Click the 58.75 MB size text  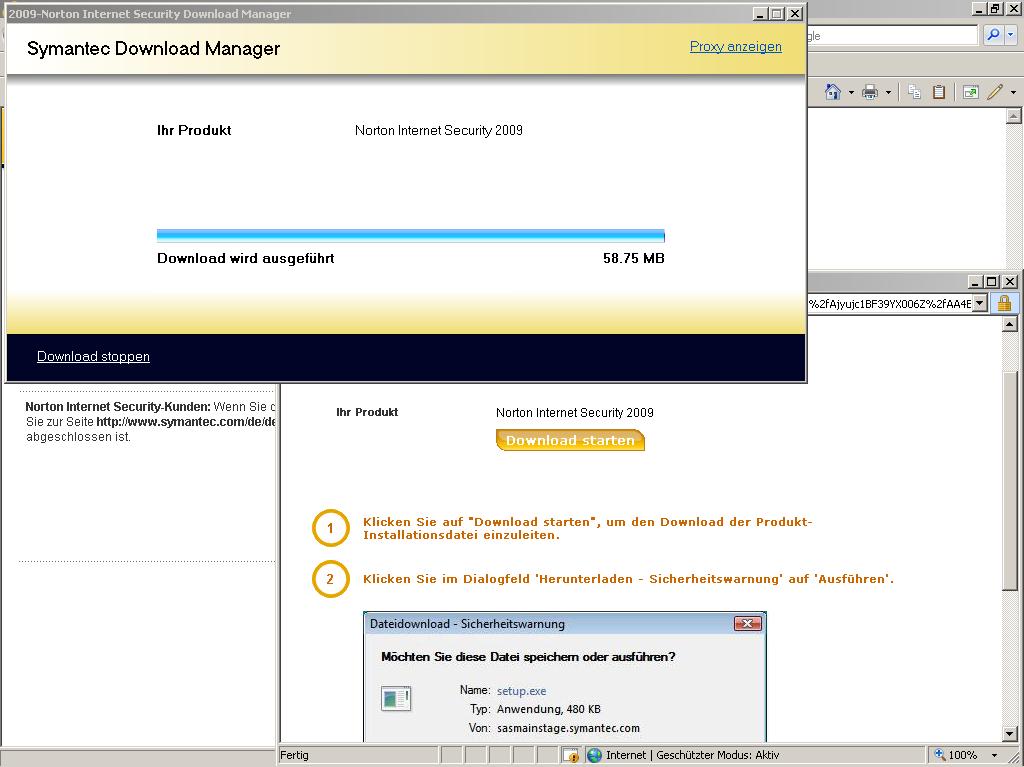633,258
